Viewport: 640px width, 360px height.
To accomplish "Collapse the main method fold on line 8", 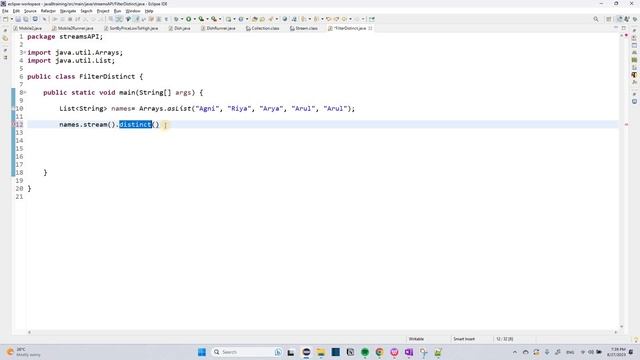I will point(25,92).
